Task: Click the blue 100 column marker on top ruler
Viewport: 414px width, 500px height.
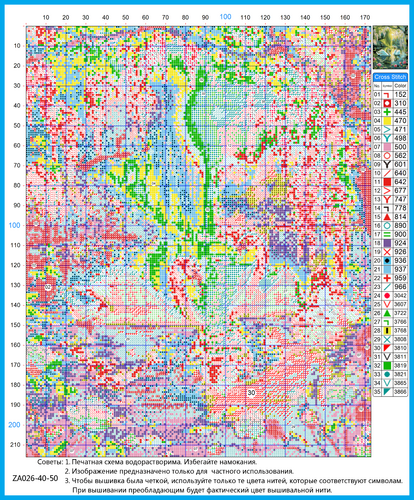Action: click(x=225, y=16)
